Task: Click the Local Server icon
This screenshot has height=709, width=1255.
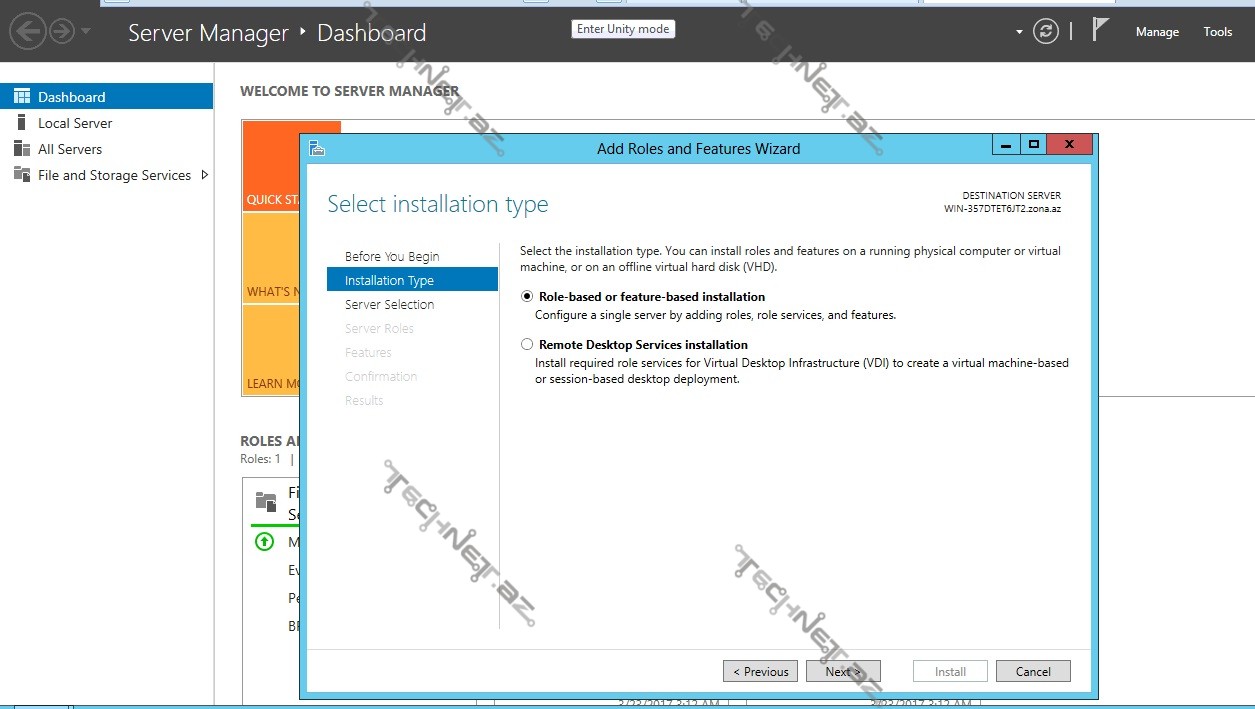Action: [x=22, y=123]
